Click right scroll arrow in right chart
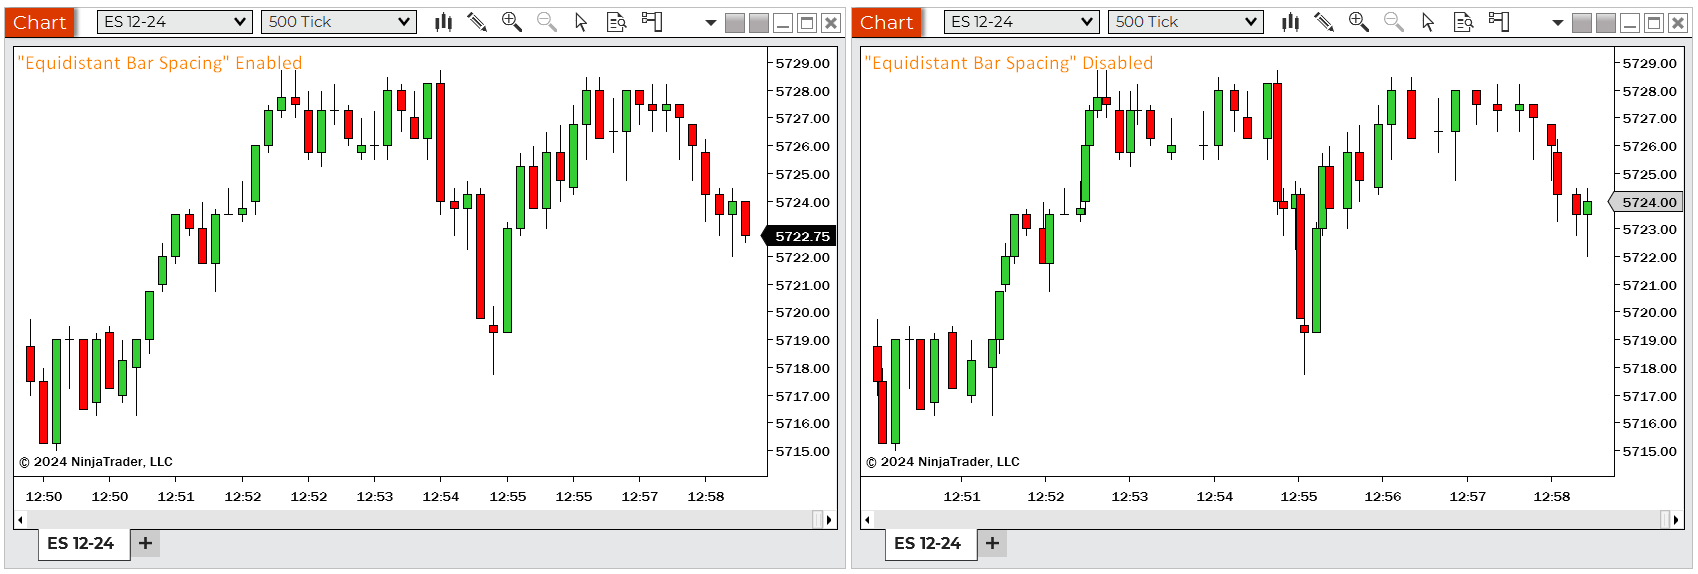Image resolution: width=1698 pixels, height=574 pixels. 1677,520
